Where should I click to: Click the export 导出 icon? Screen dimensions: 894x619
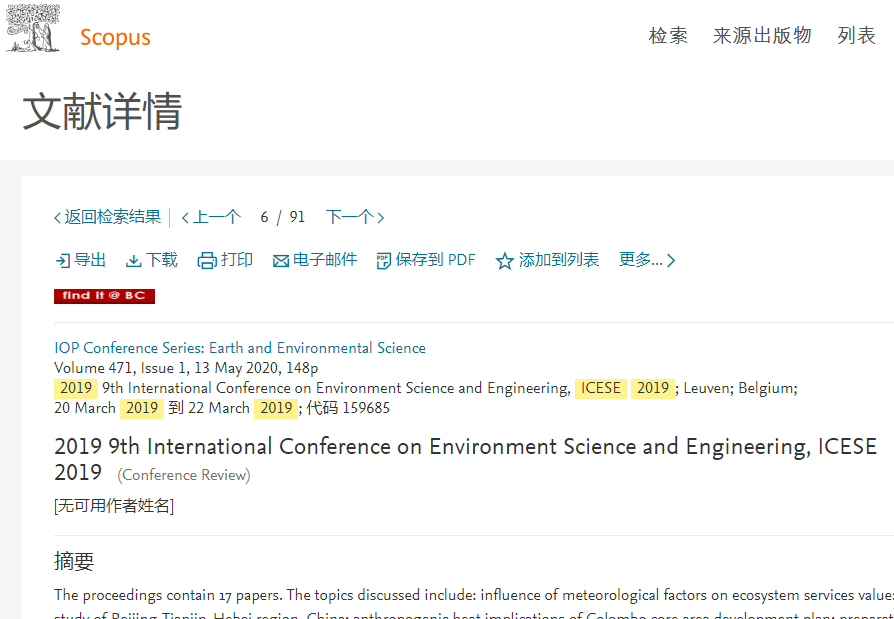coord(62,261)
